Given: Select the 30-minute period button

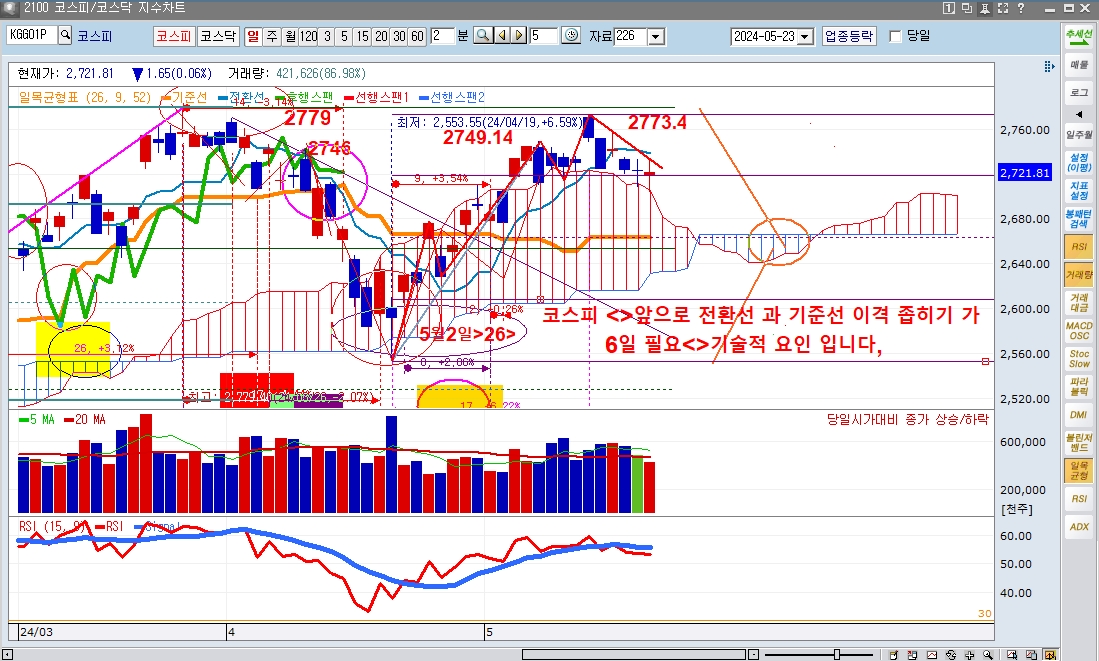Looking at the screenshot, I should [x=399, y=36].
